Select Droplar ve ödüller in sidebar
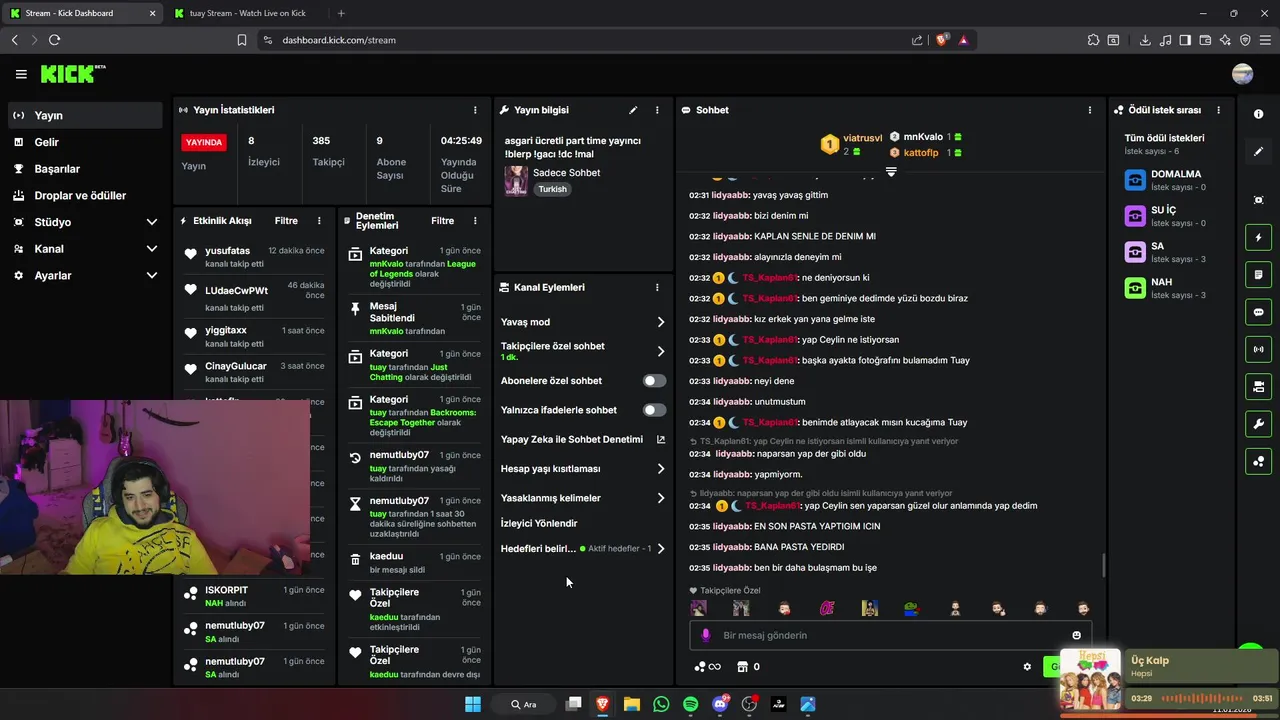Screen dimensions: 1280x720 pos(84,196)
